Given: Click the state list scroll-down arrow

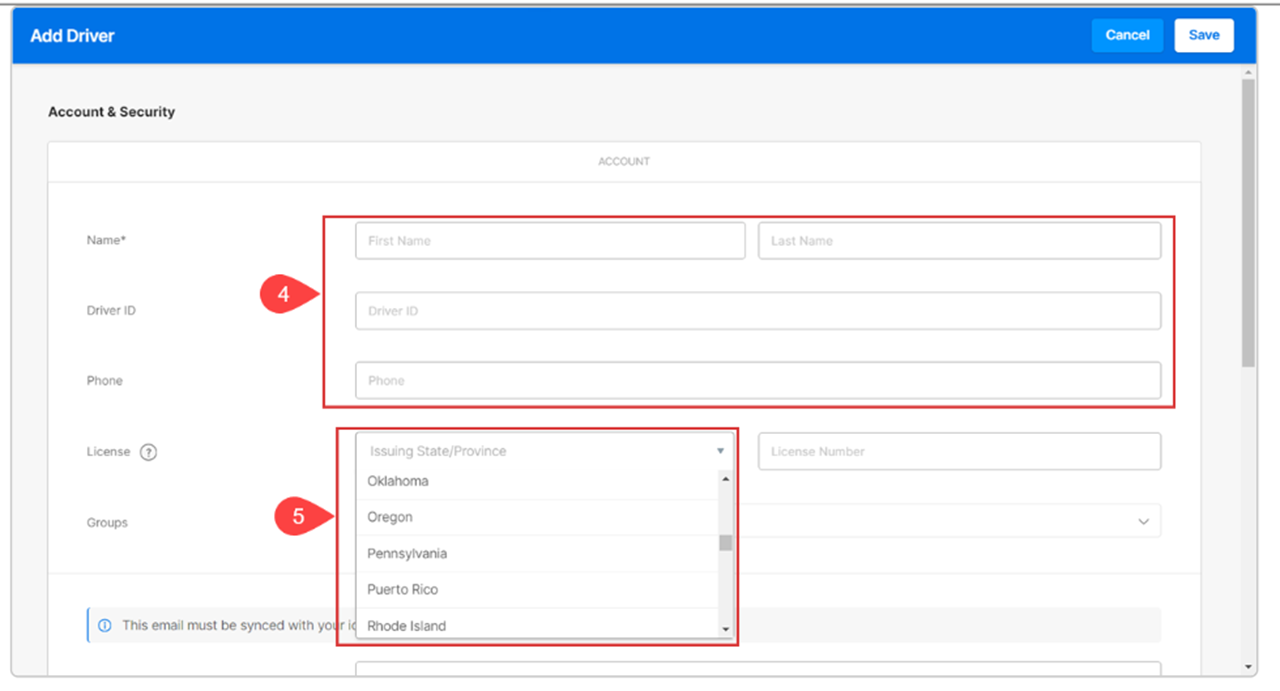Looking at the screenshot, I should coord(726,630).
